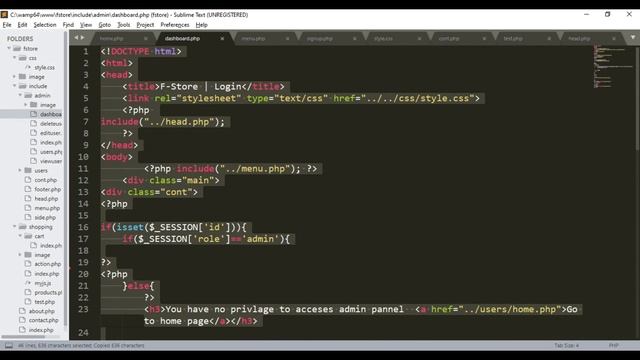Viewport: 640px width, 360px height.
Task: Expand the image folder inside shopping
Action: (20, 255)
